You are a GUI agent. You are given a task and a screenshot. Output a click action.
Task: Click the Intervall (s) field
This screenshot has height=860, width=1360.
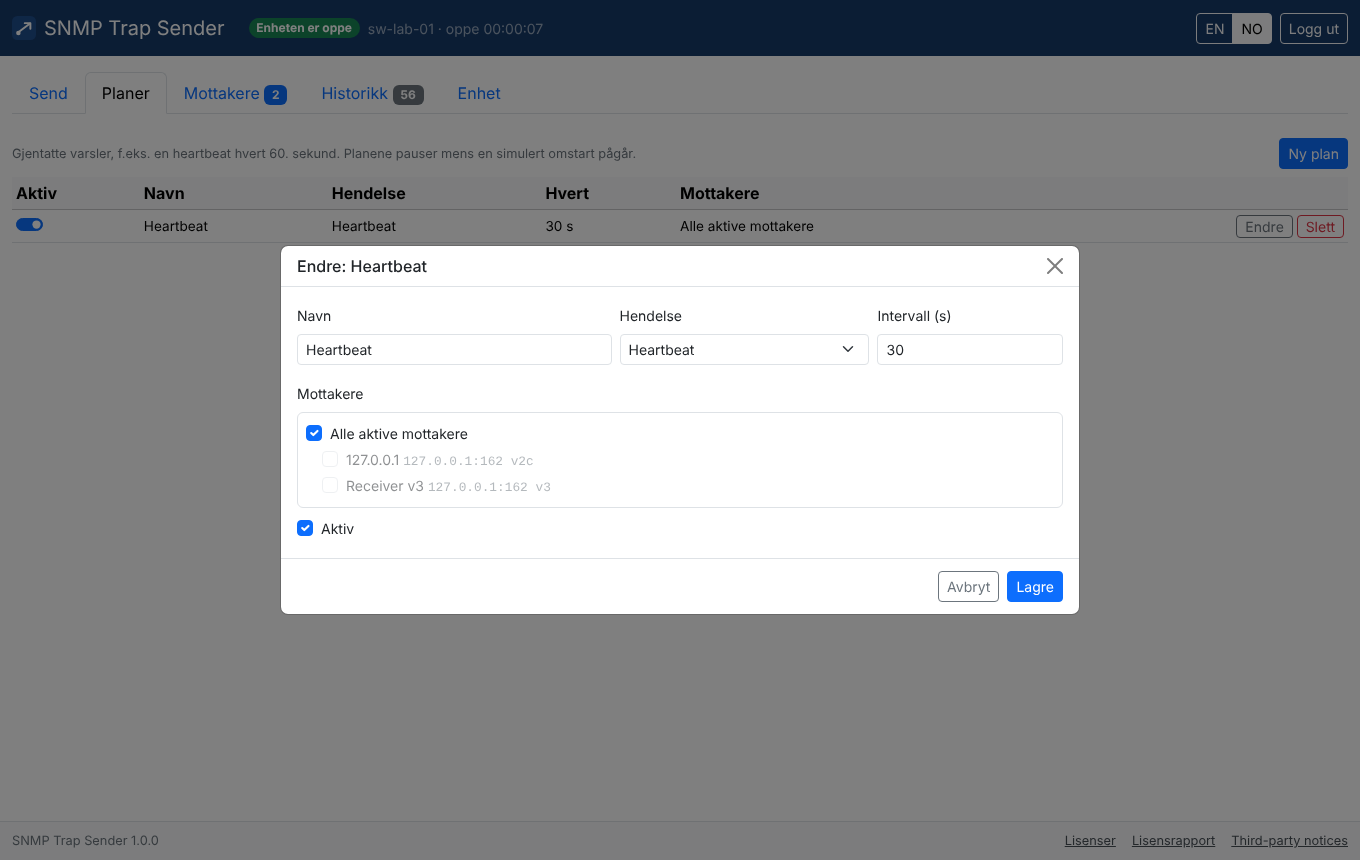970,350
